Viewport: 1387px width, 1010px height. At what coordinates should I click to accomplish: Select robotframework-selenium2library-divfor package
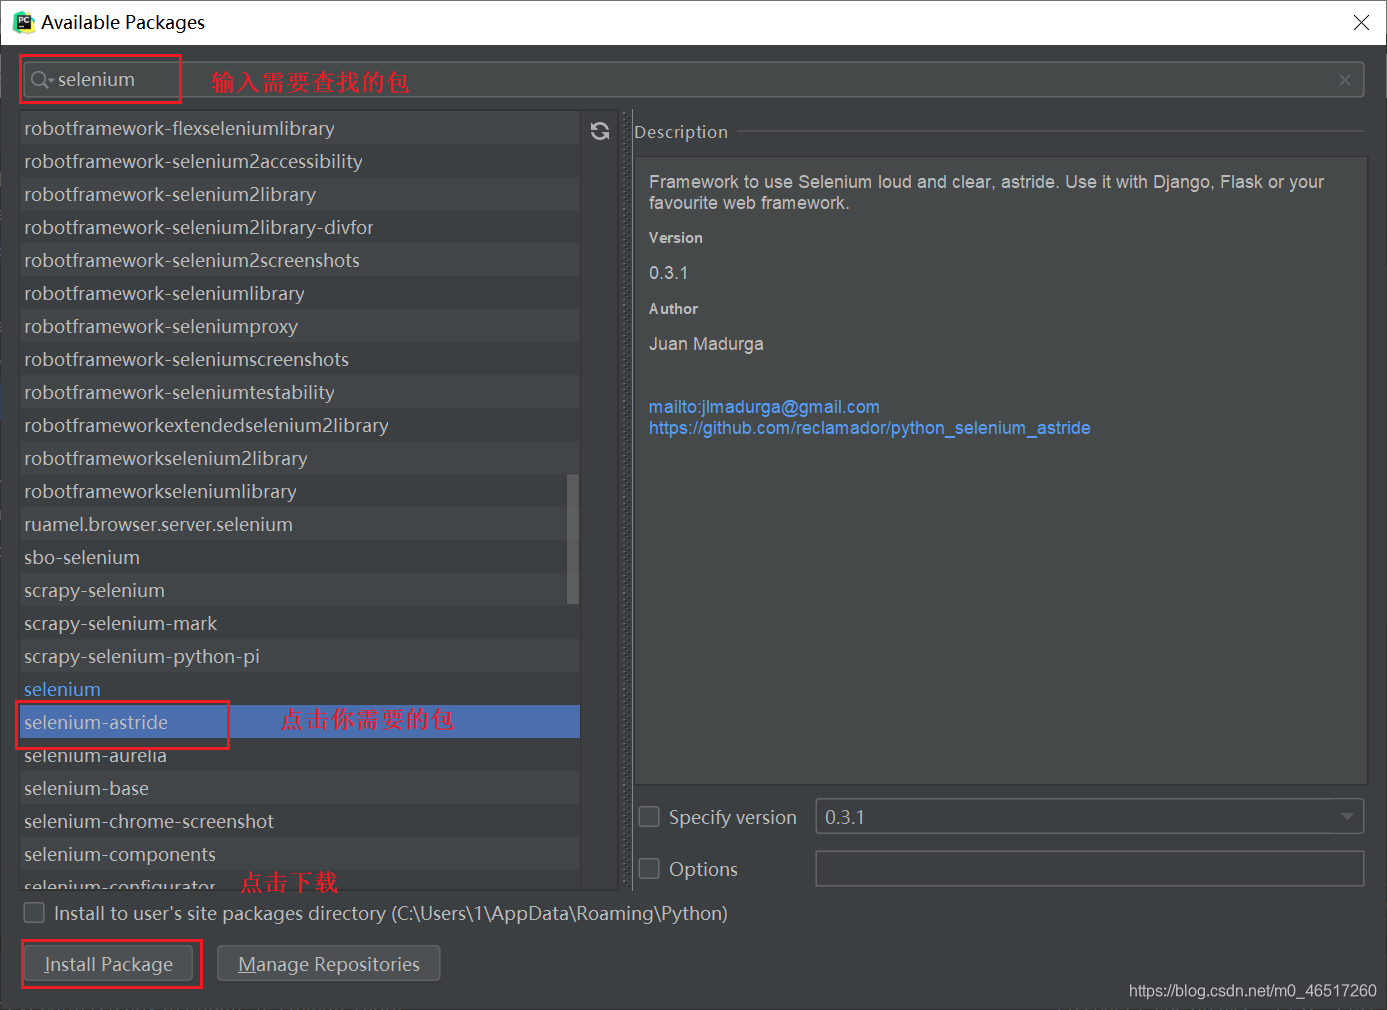click(300, 227)
